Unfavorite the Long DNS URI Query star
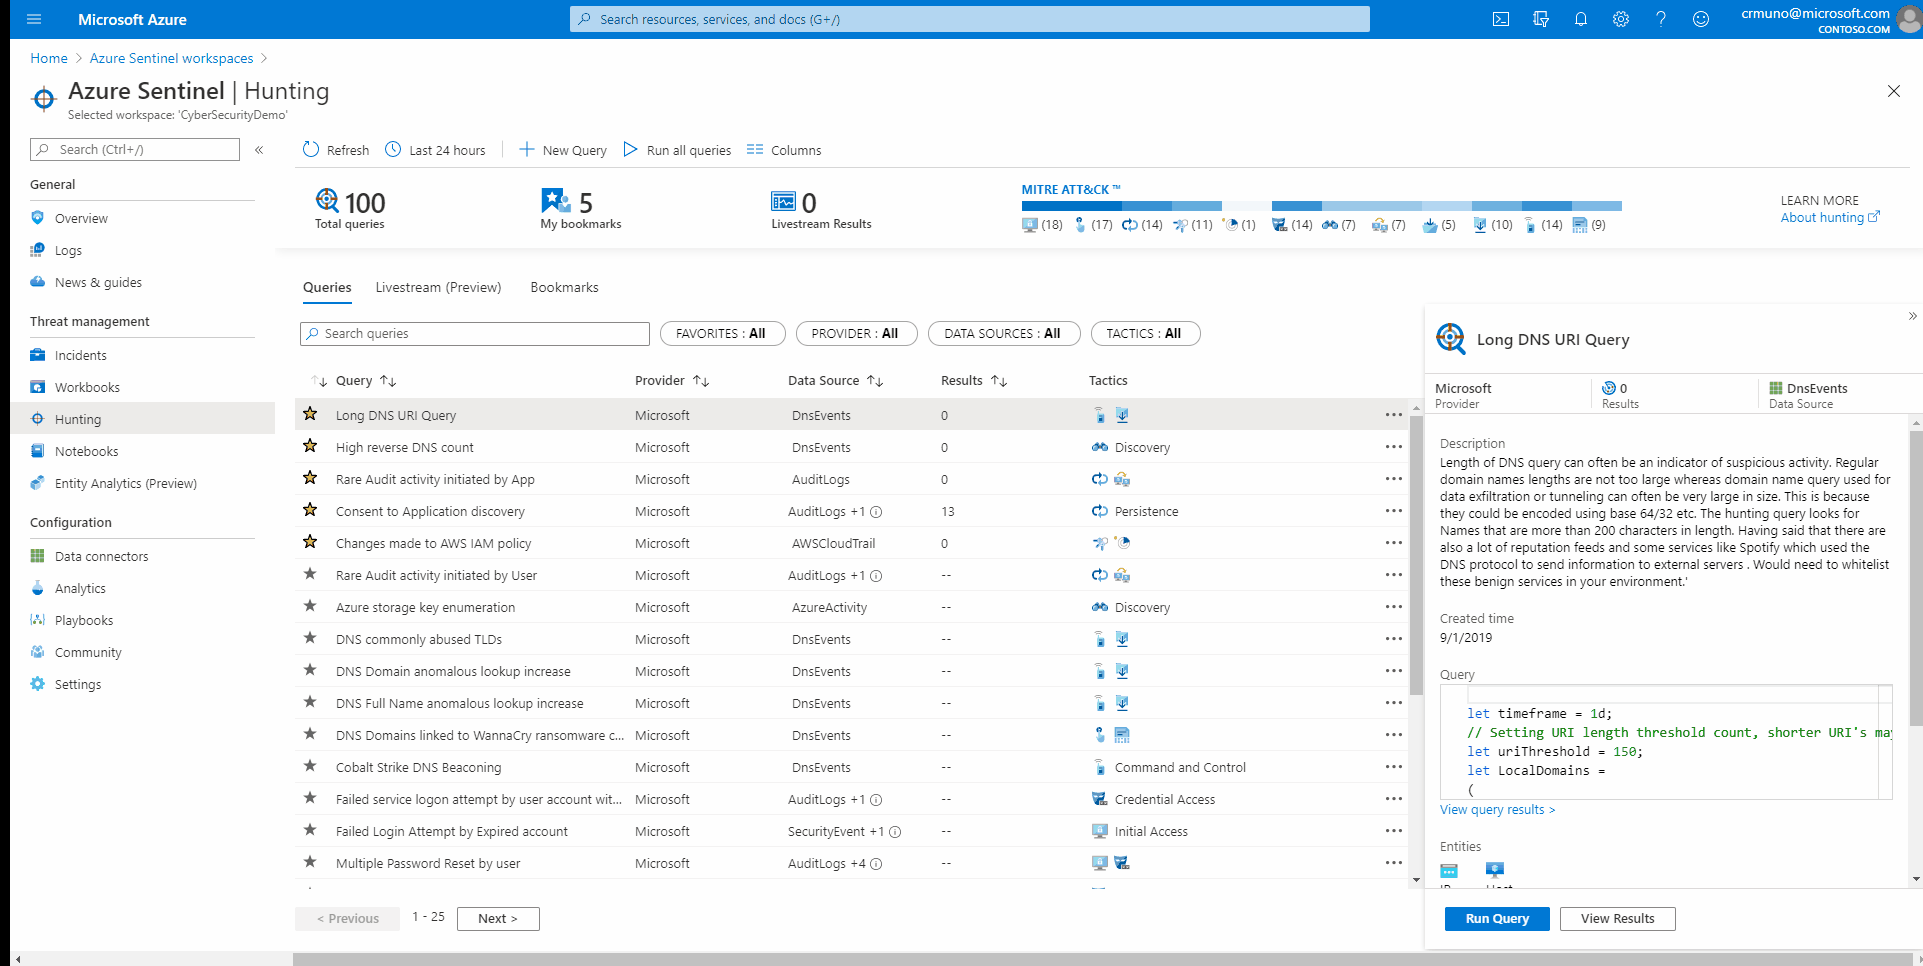The image size is (1923, 966). pyautogui.click(x=310, y=414)
